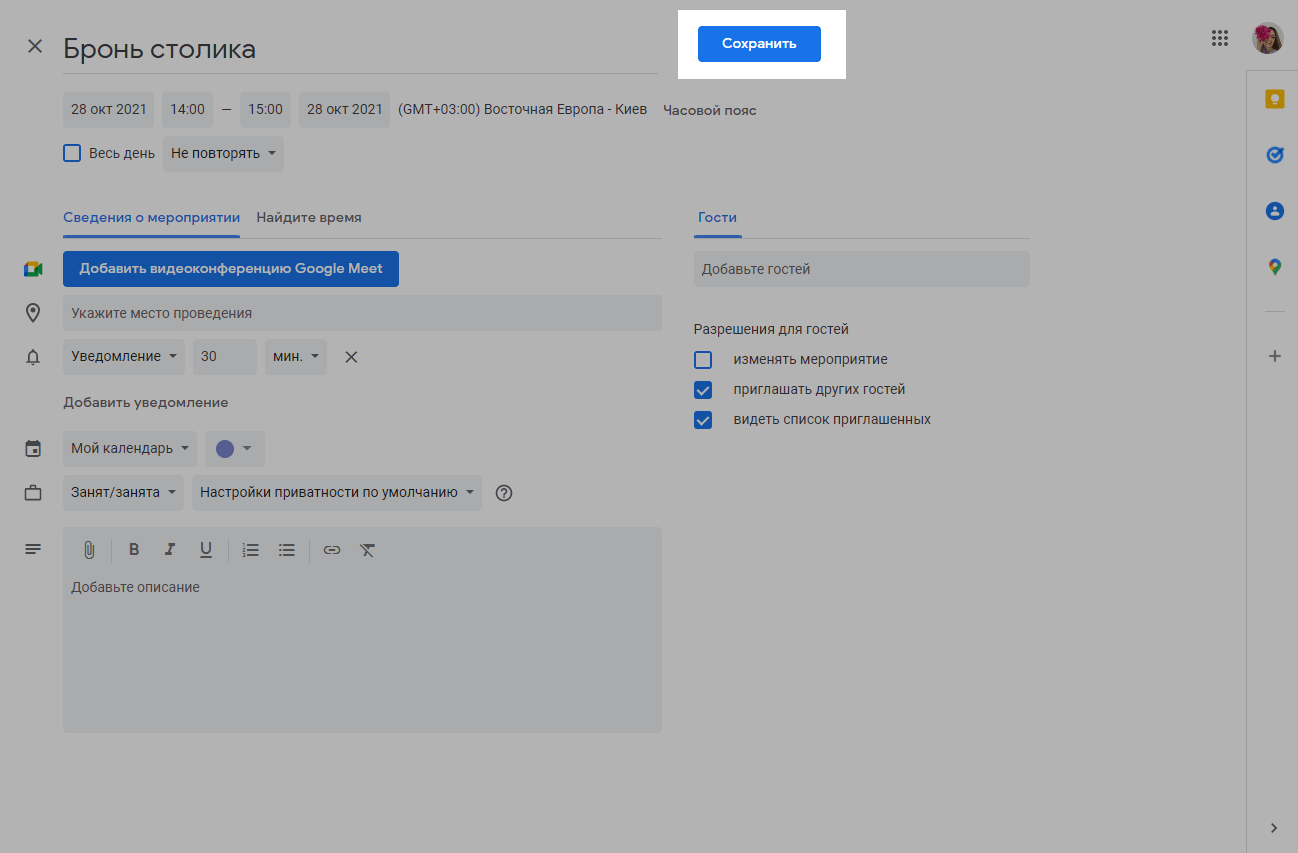1298x853 pixels.
Task: Click the 'Добавьте описание' description area
Action: [362, 652]
